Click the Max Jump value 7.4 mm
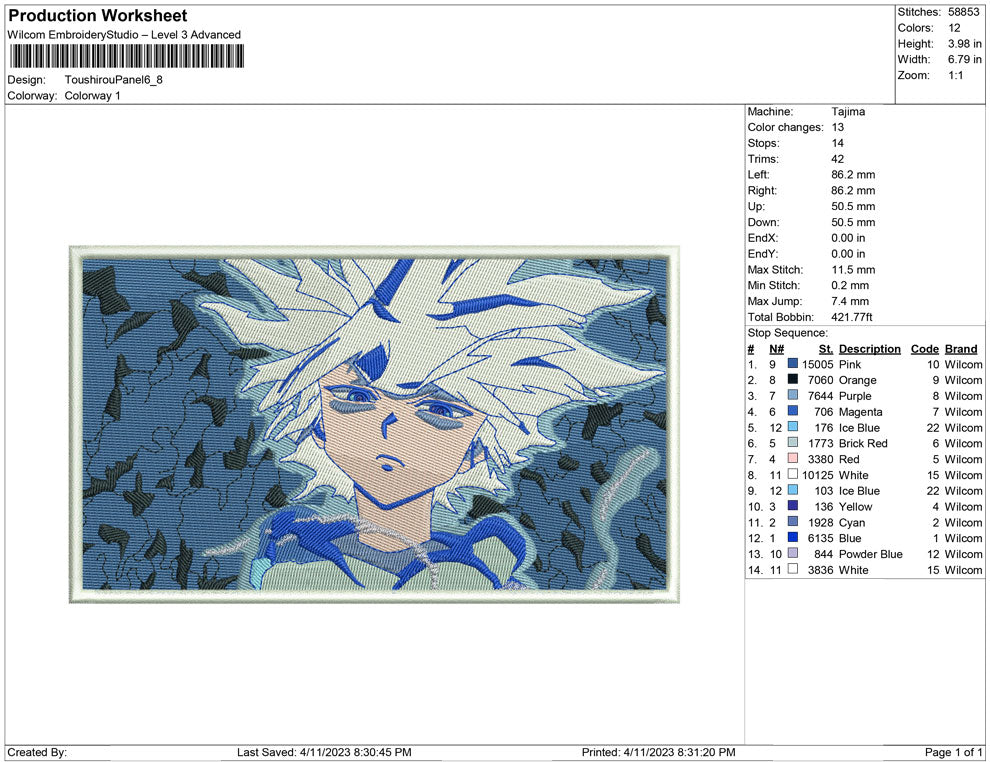The width and height of the screenshot is (990, 762). tap(850, 301)
